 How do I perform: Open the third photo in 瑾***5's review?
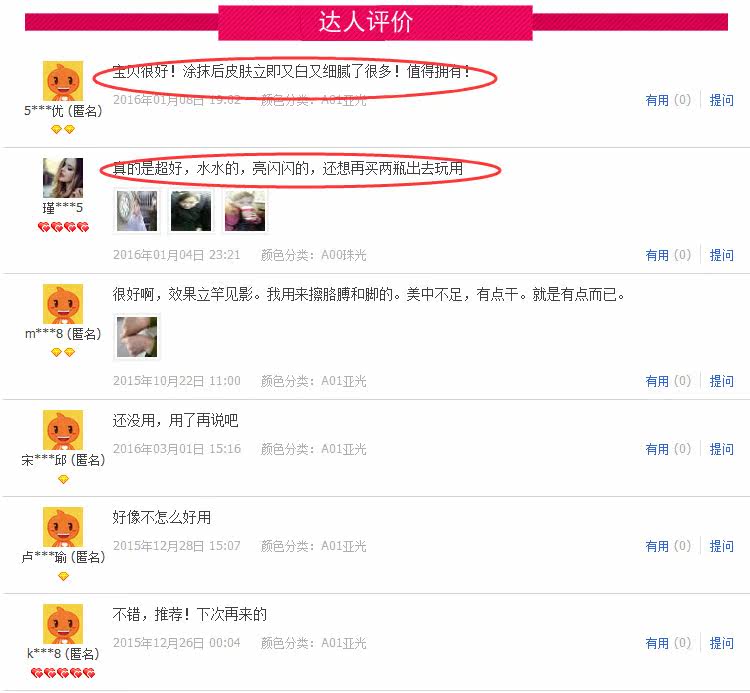[x=245, y=211]
